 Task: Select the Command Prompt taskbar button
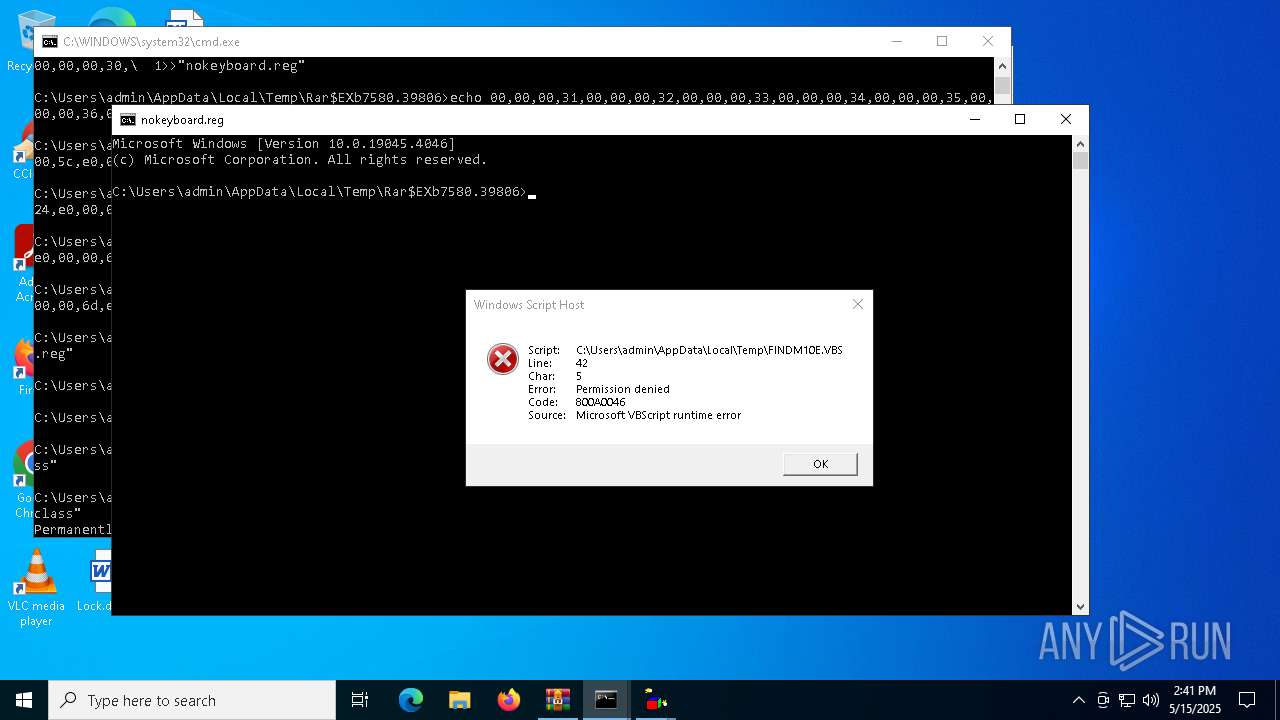point(606,700)
